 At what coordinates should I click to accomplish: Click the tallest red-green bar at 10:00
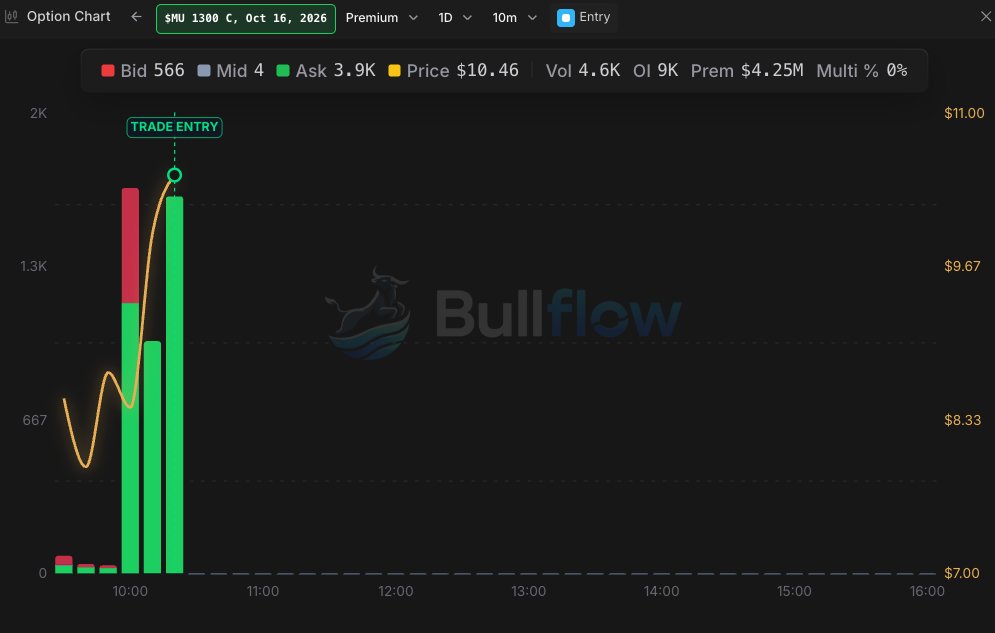(x=130, y=381)
